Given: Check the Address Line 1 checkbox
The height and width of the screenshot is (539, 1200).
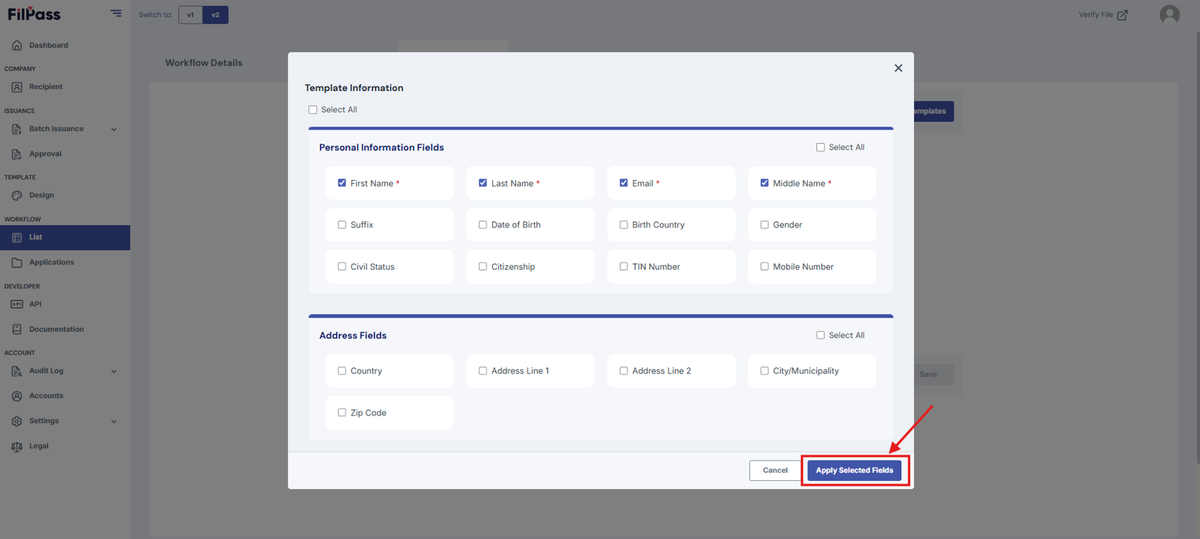Looking at the screenshot, I should pos(483,371).
